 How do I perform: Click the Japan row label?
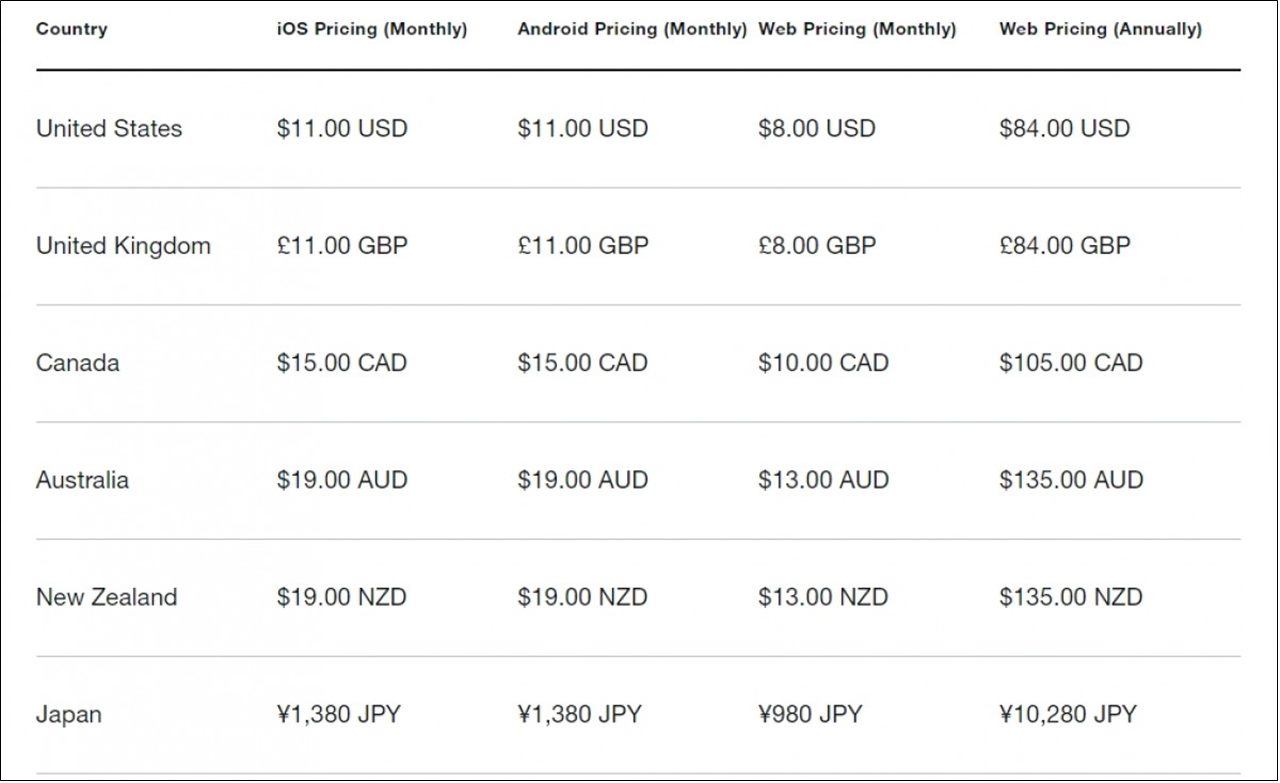click(68, 714)
